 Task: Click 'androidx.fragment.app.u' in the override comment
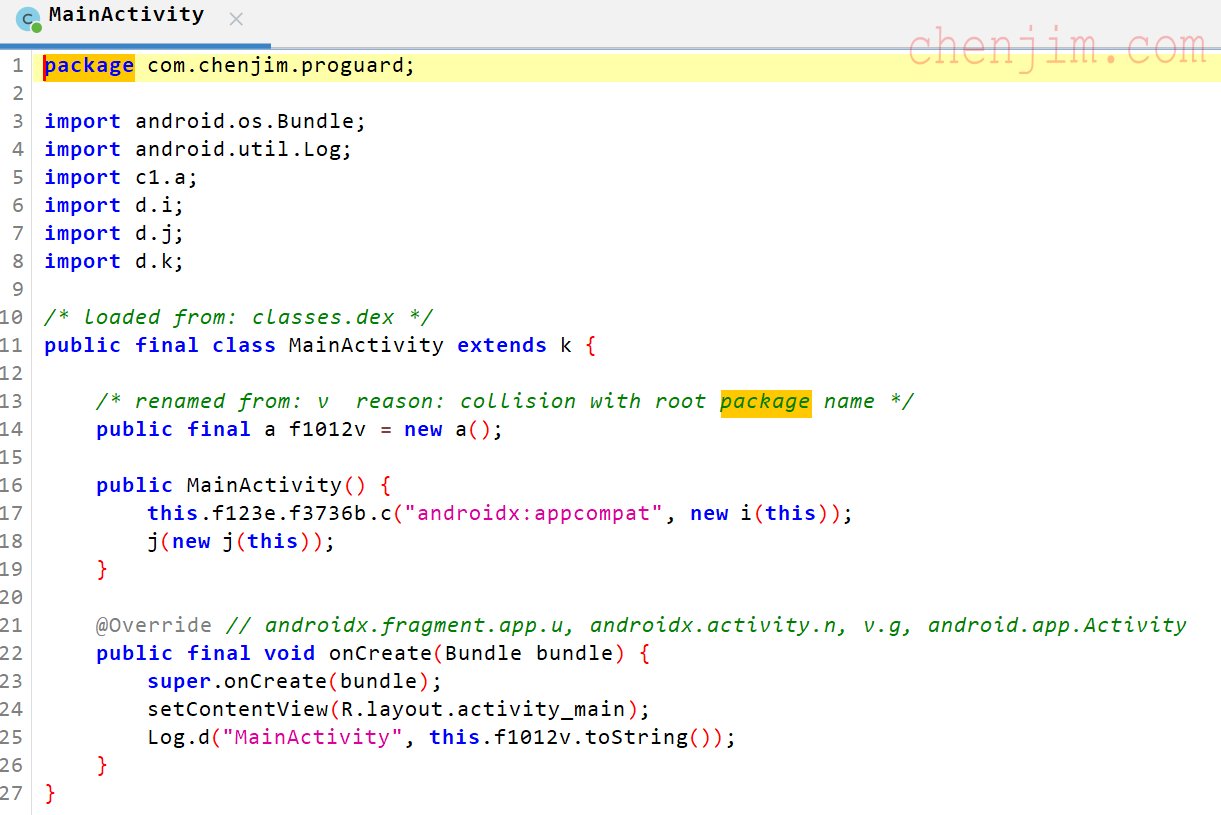(x=418, y=626)
